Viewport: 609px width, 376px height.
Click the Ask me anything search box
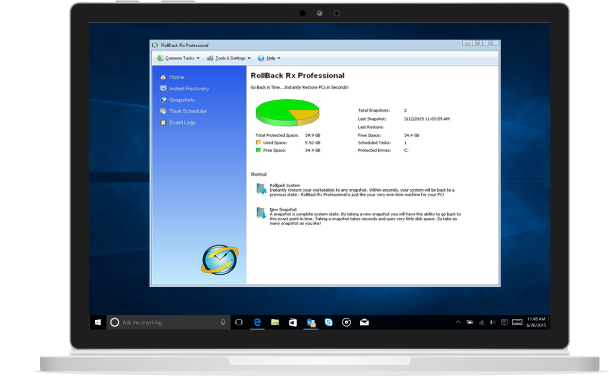168,322
